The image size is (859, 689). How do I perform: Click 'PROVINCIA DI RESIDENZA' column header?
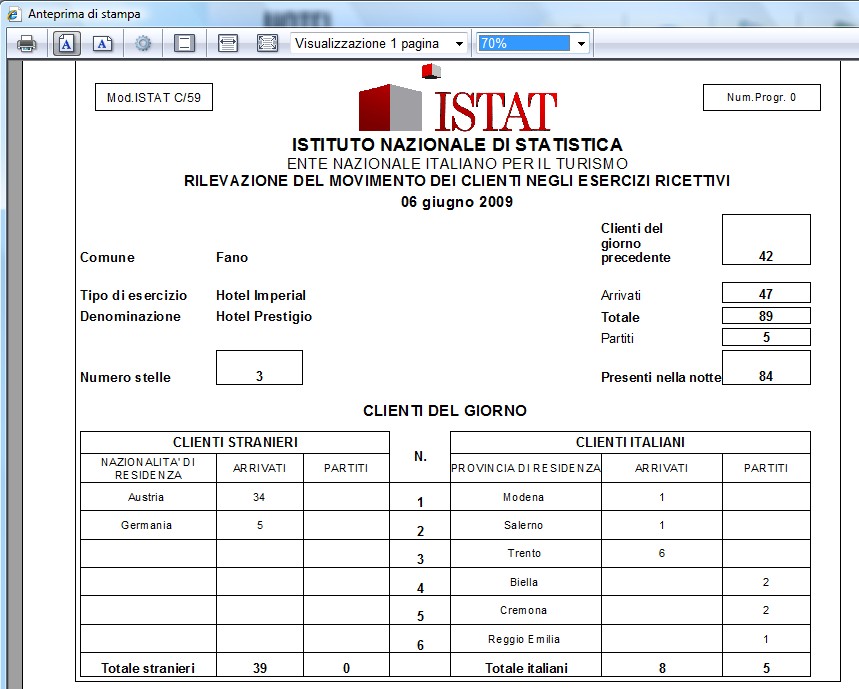pos(526,468)
